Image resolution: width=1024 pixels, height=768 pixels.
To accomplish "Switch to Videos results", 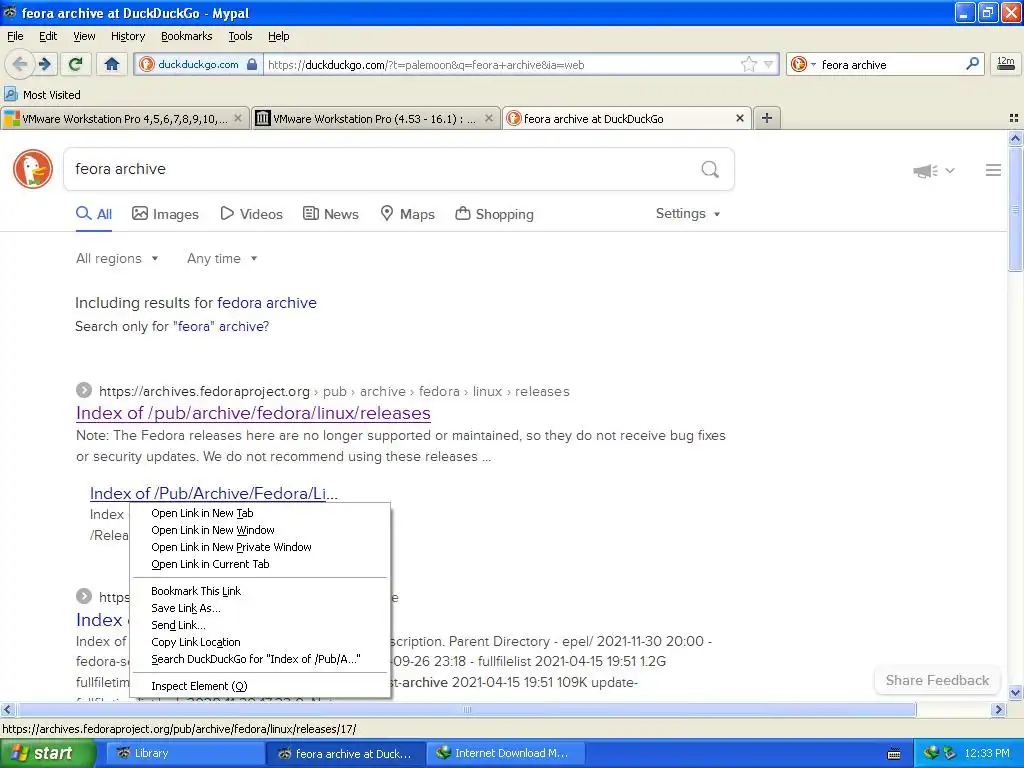I will tap(251, 214).
